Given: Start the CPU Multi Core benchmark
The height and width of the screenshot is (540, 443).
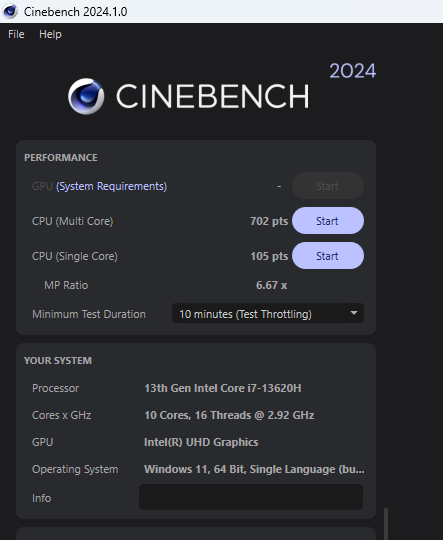Looking at the screenshot, I should pyautogui.click(x=328, y=221).
